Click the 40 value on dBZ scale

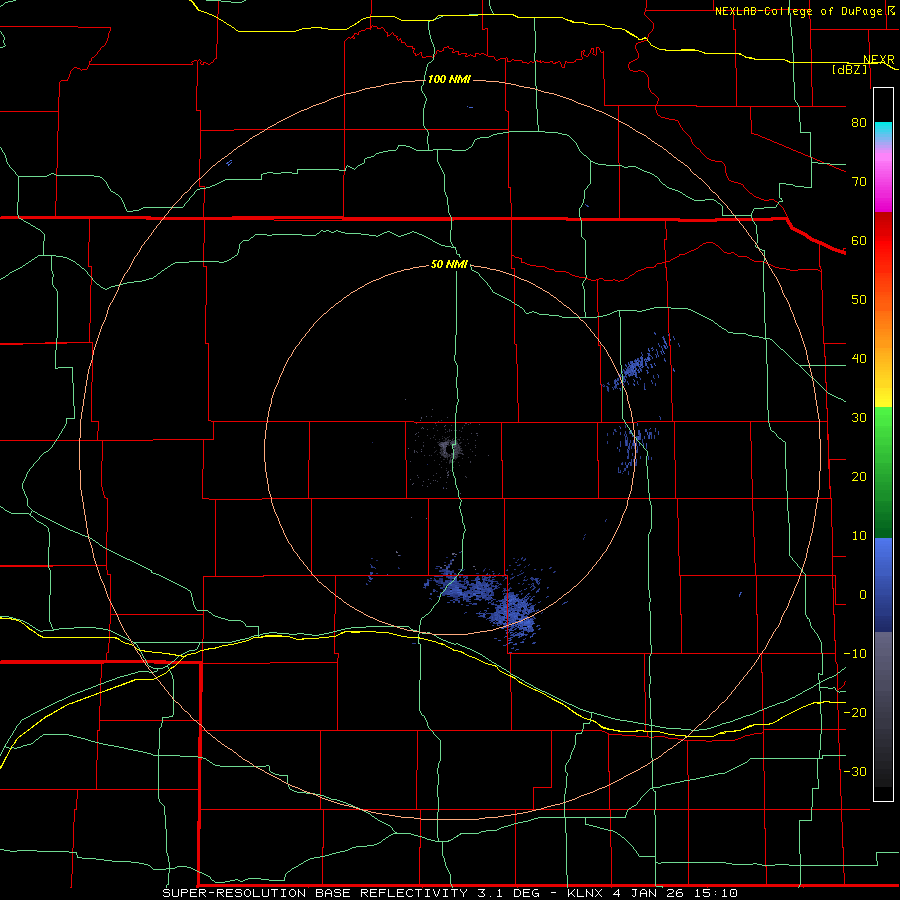pos(859,359)
